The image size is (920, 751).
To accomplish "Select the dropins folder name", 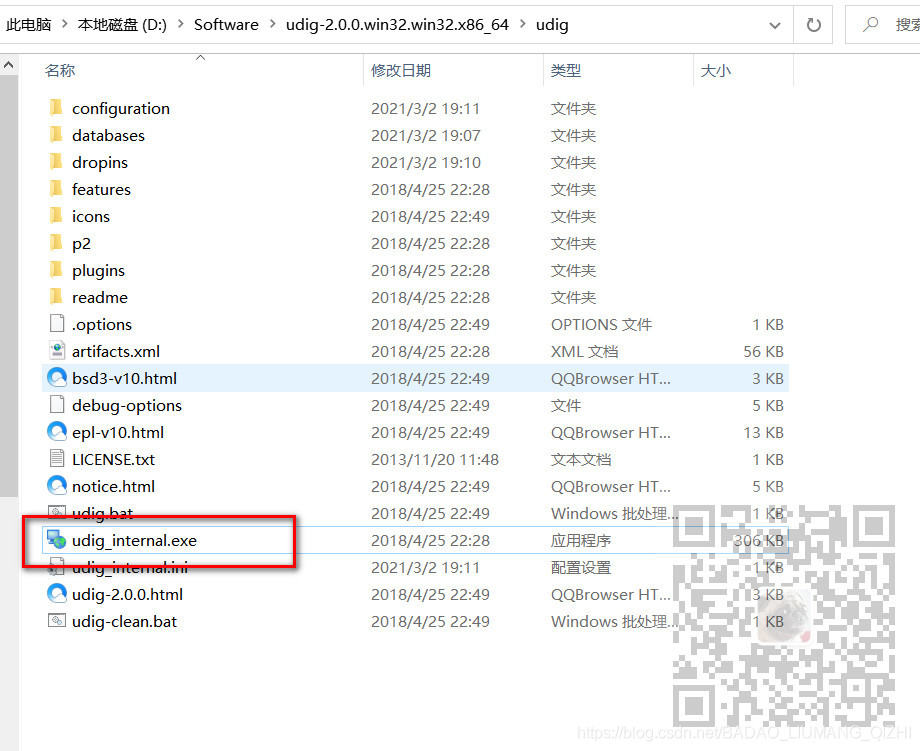I will (100, 163).
